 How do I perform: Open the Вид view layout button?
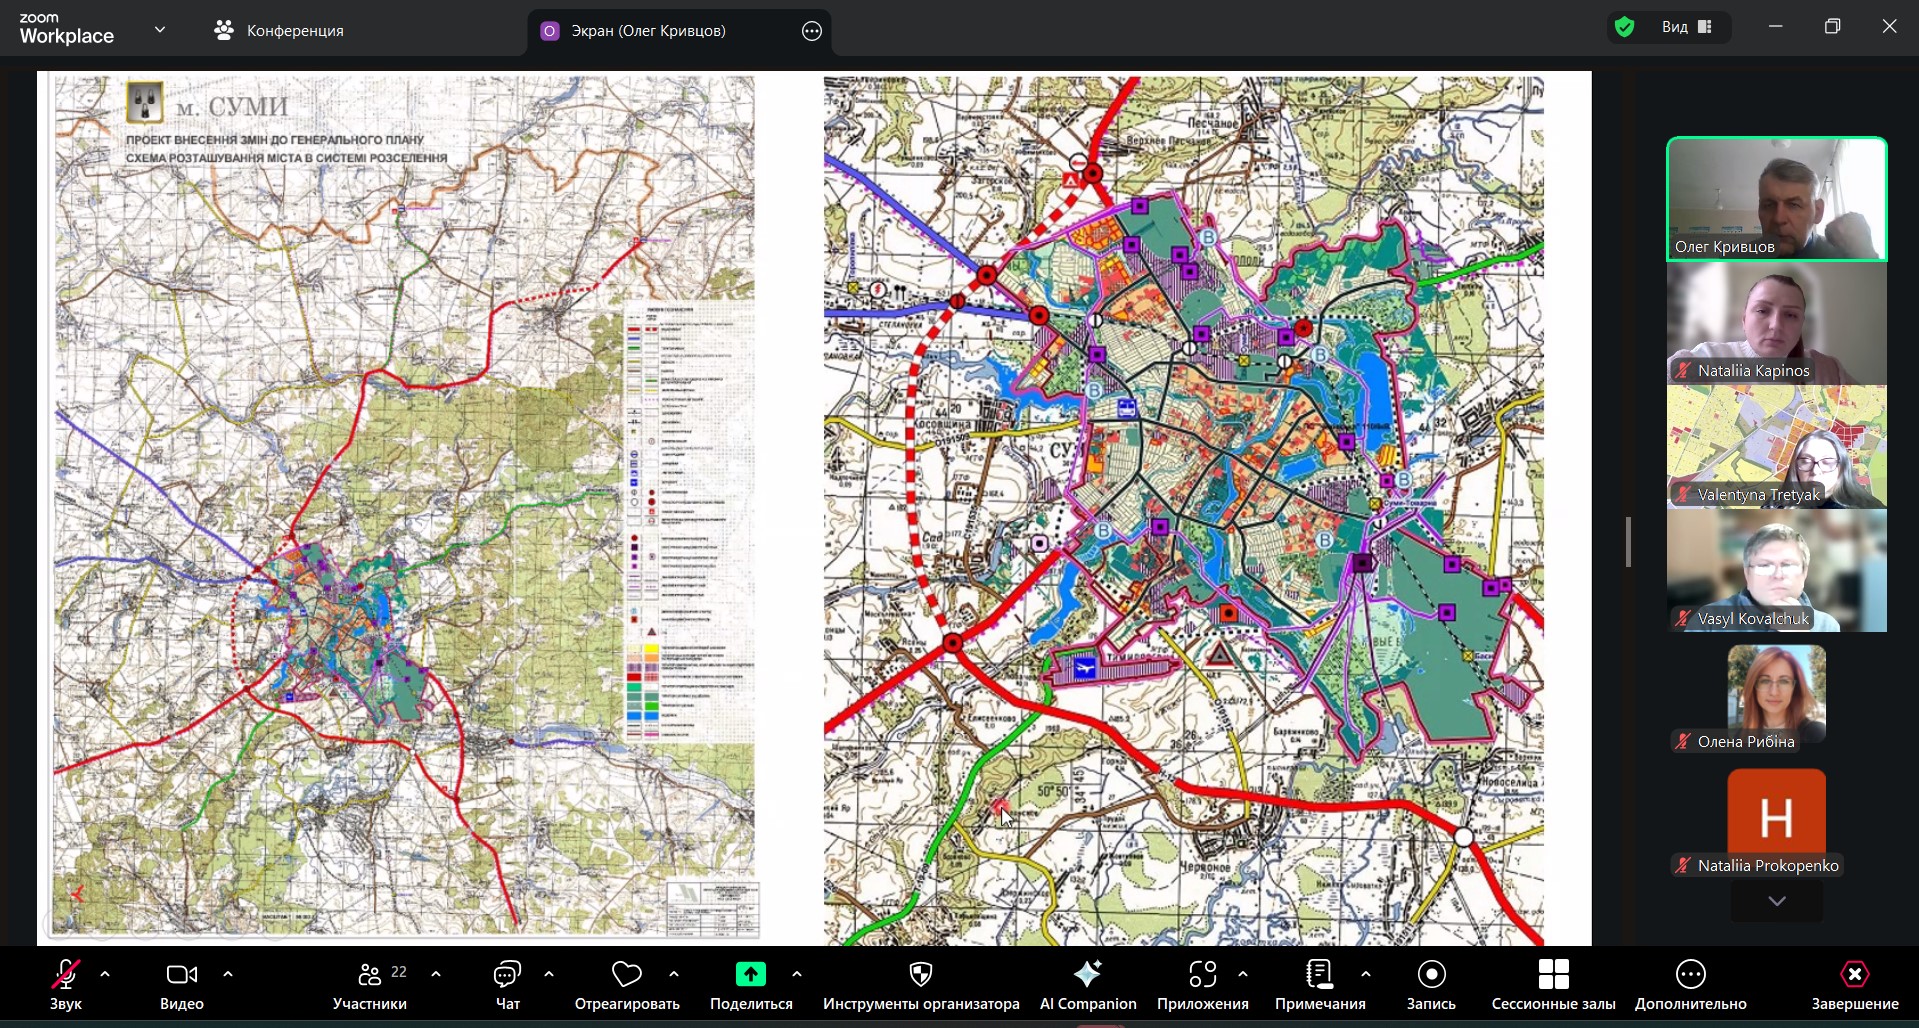[1687, 27]
